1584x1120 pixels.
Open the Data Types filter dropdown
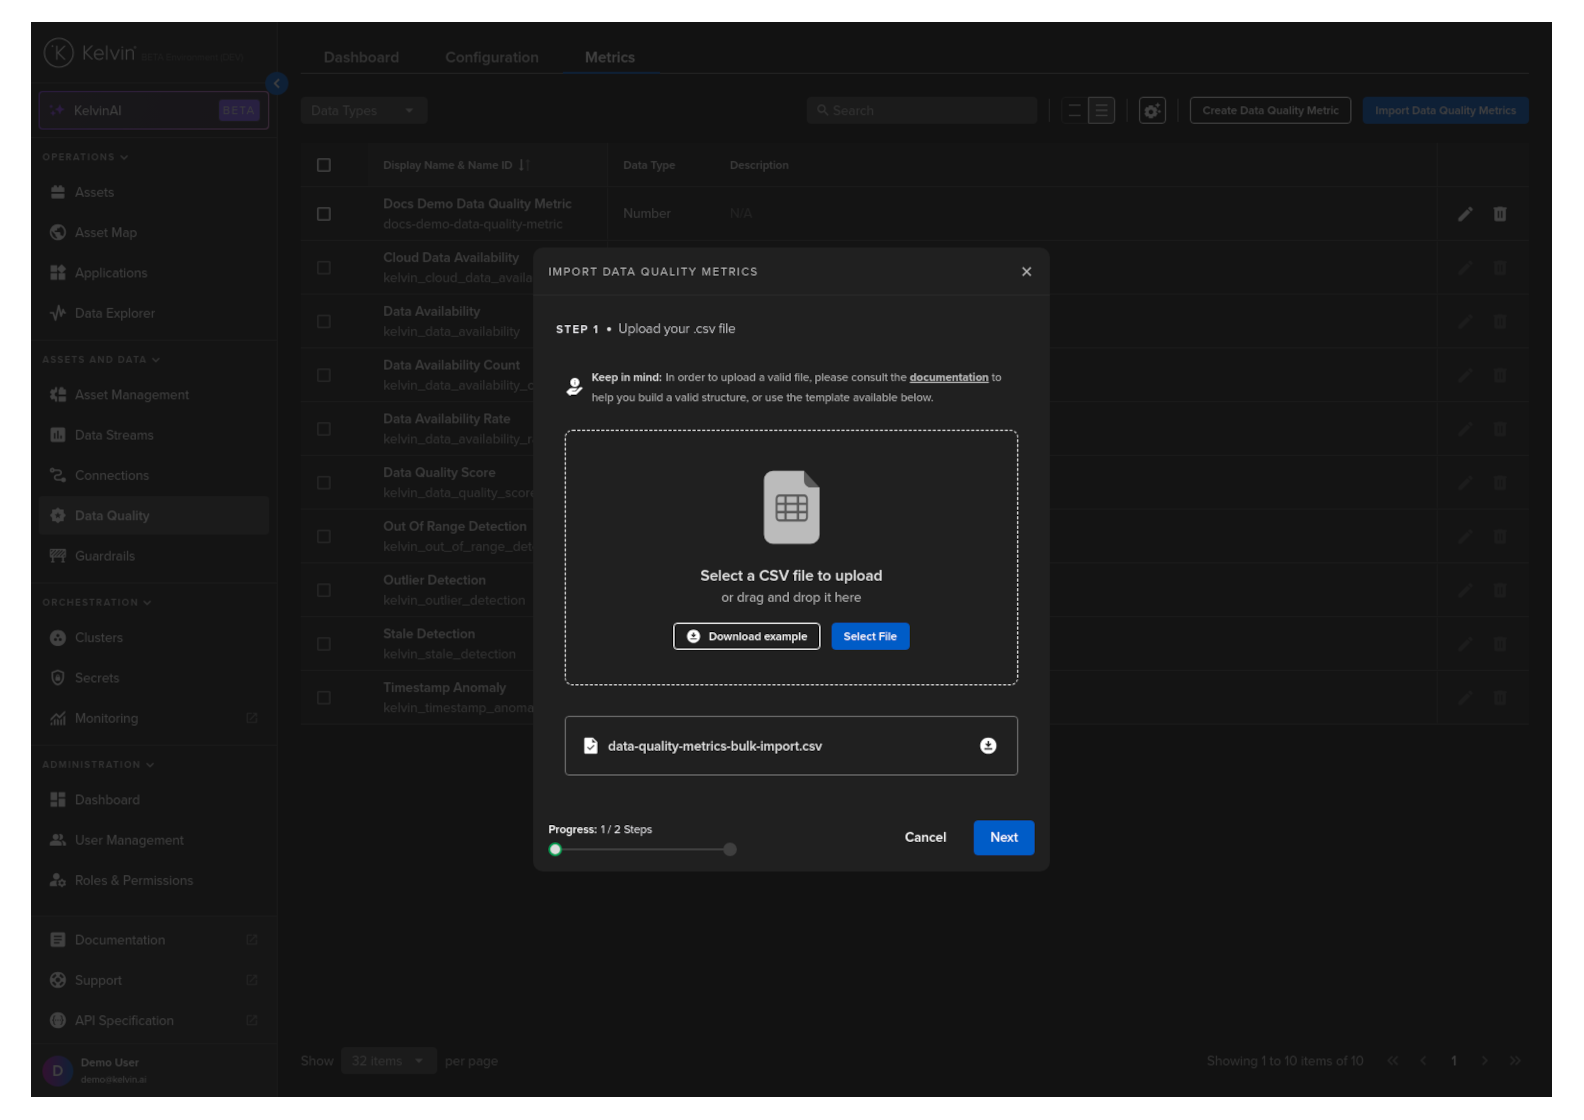(363, 111)
